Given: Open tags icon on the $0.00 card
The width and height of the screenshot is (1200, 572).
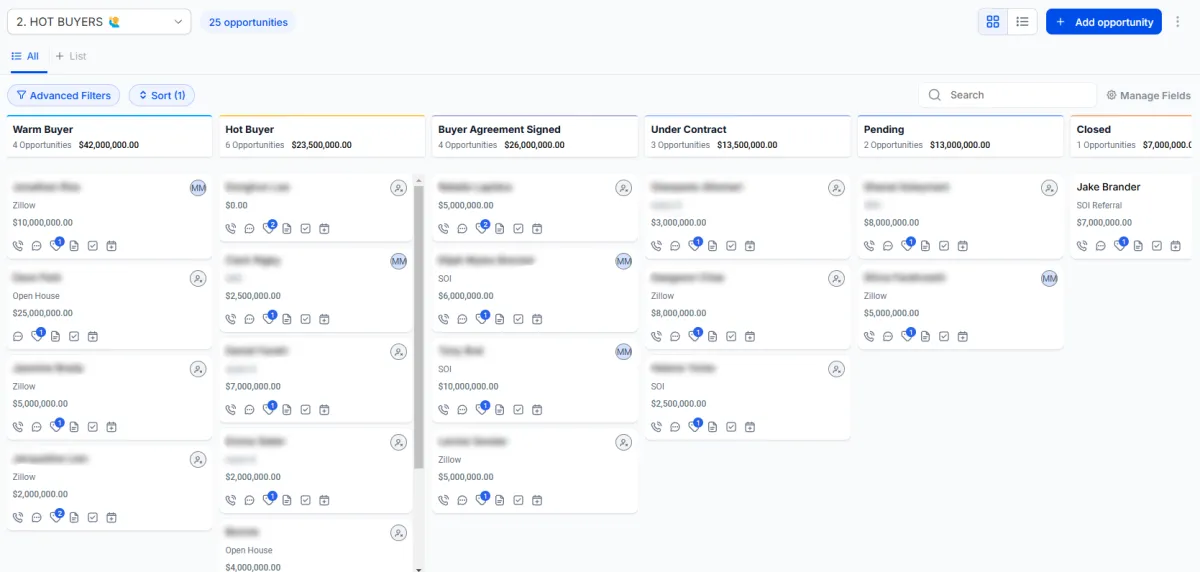Looking at the screenshot, I should (268, 228).
